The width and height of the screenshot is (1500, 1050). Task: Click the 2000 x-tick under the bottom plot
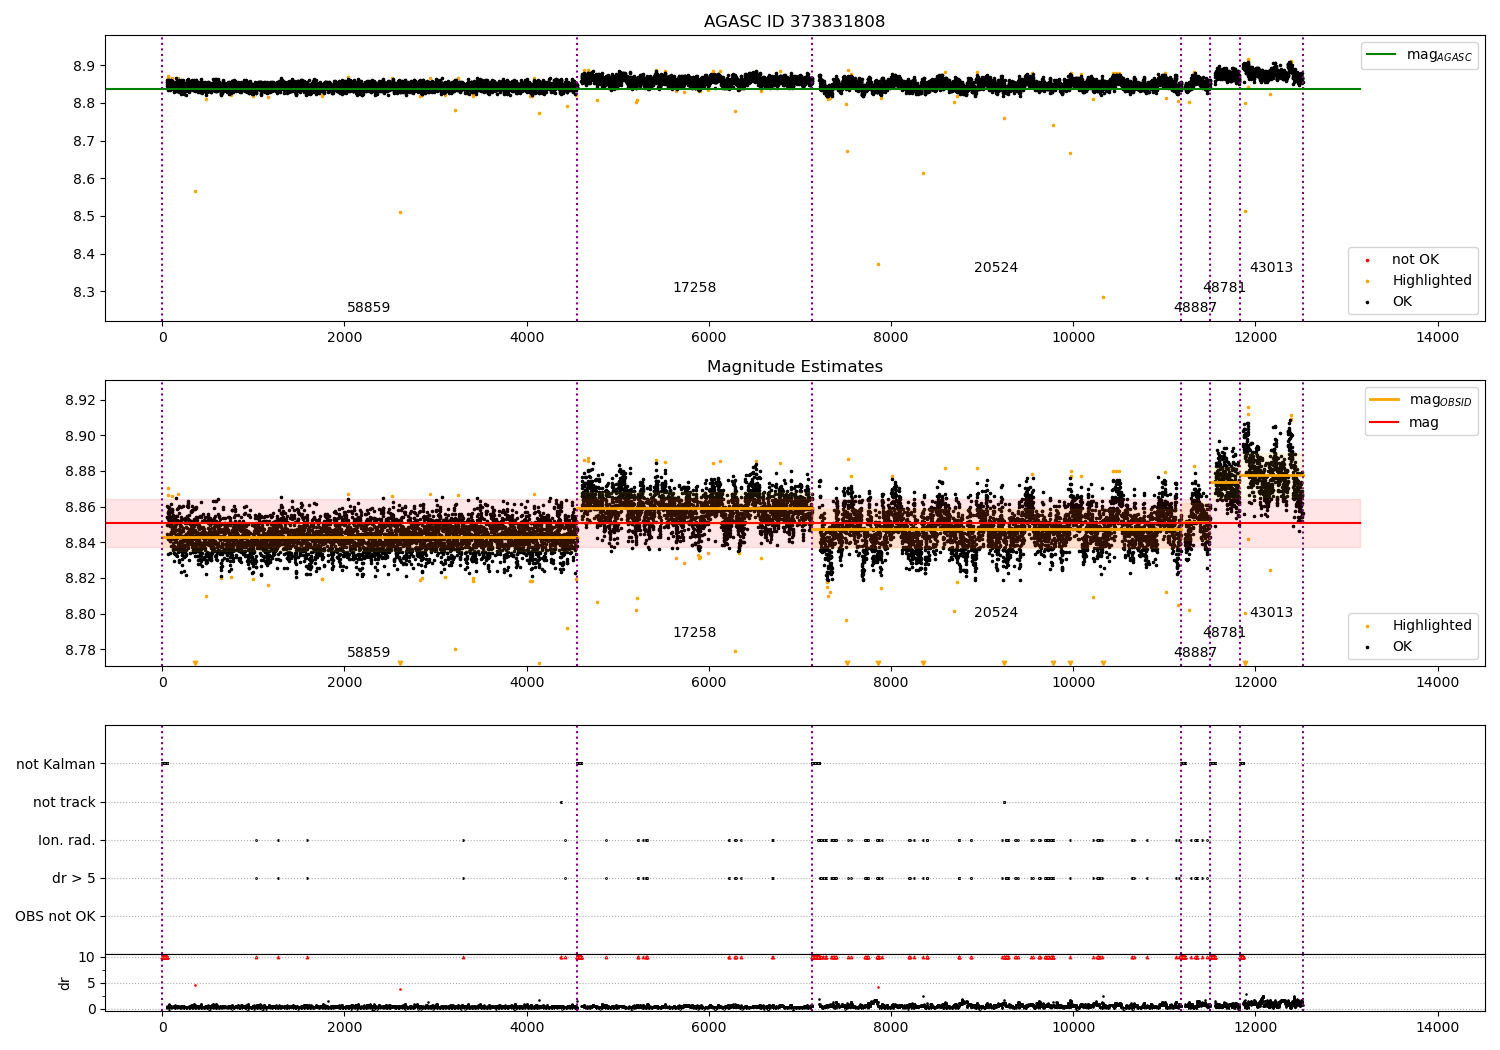tap(344, 1027)
